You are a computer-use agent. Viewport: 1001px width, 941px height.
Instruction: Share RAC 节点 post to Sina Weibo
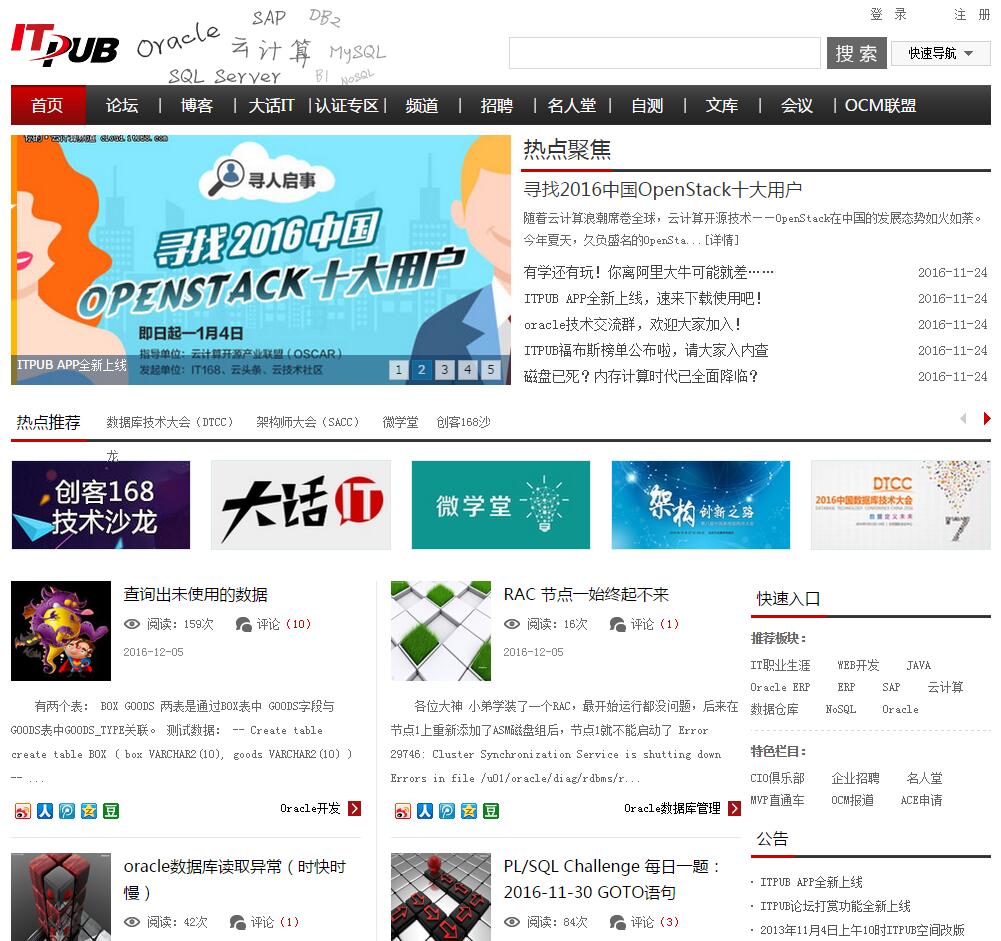402,811
